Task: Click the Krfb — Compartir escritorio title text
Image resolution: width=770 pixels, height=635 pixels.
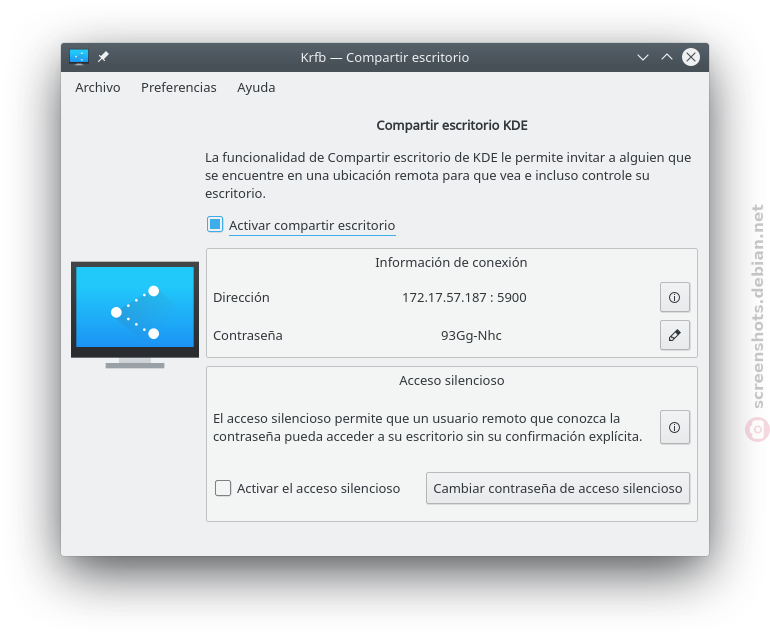Action: pos(385,57)
